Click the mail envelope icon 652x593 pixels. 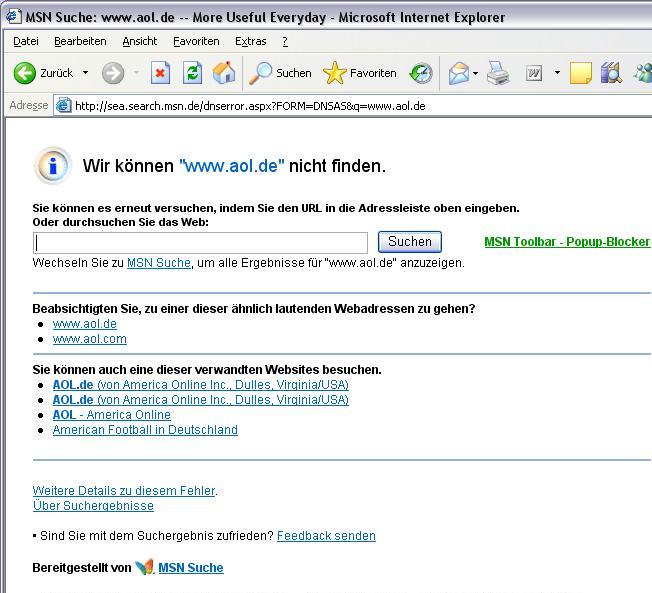pos(459,74)
